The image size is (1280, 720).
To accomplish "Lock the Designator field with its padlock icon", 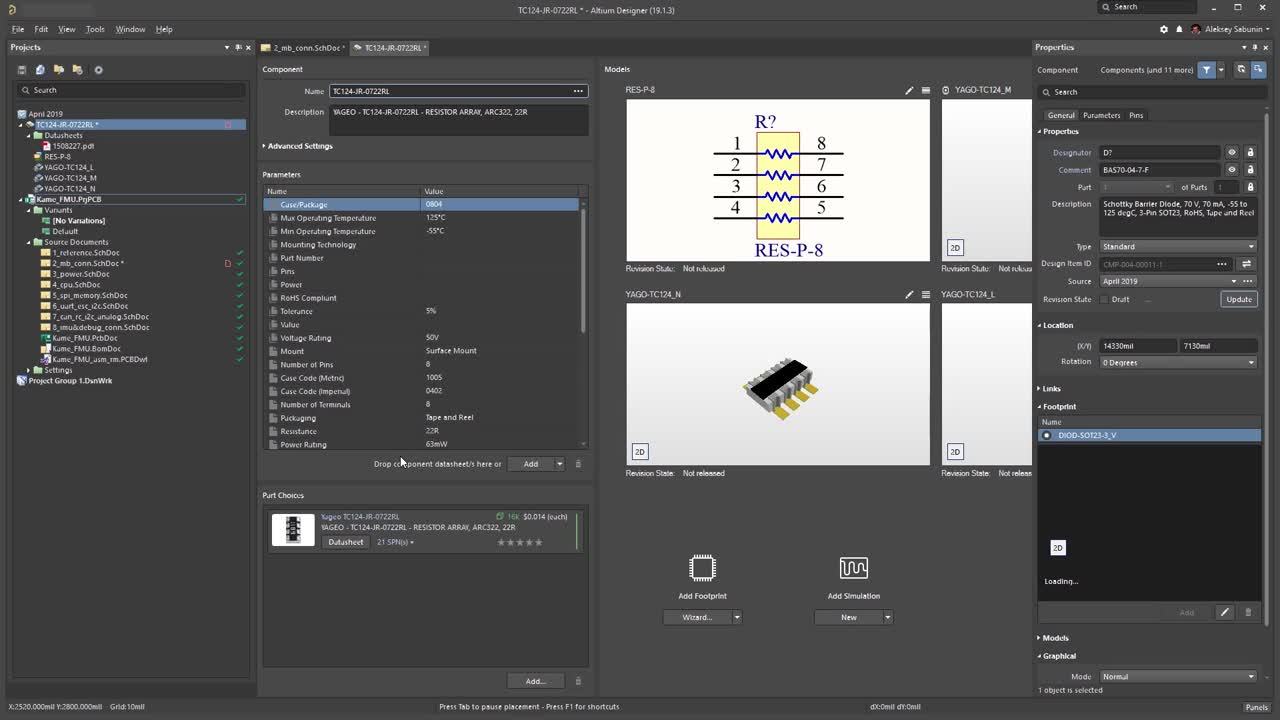I will click(x=1250, y=153).
